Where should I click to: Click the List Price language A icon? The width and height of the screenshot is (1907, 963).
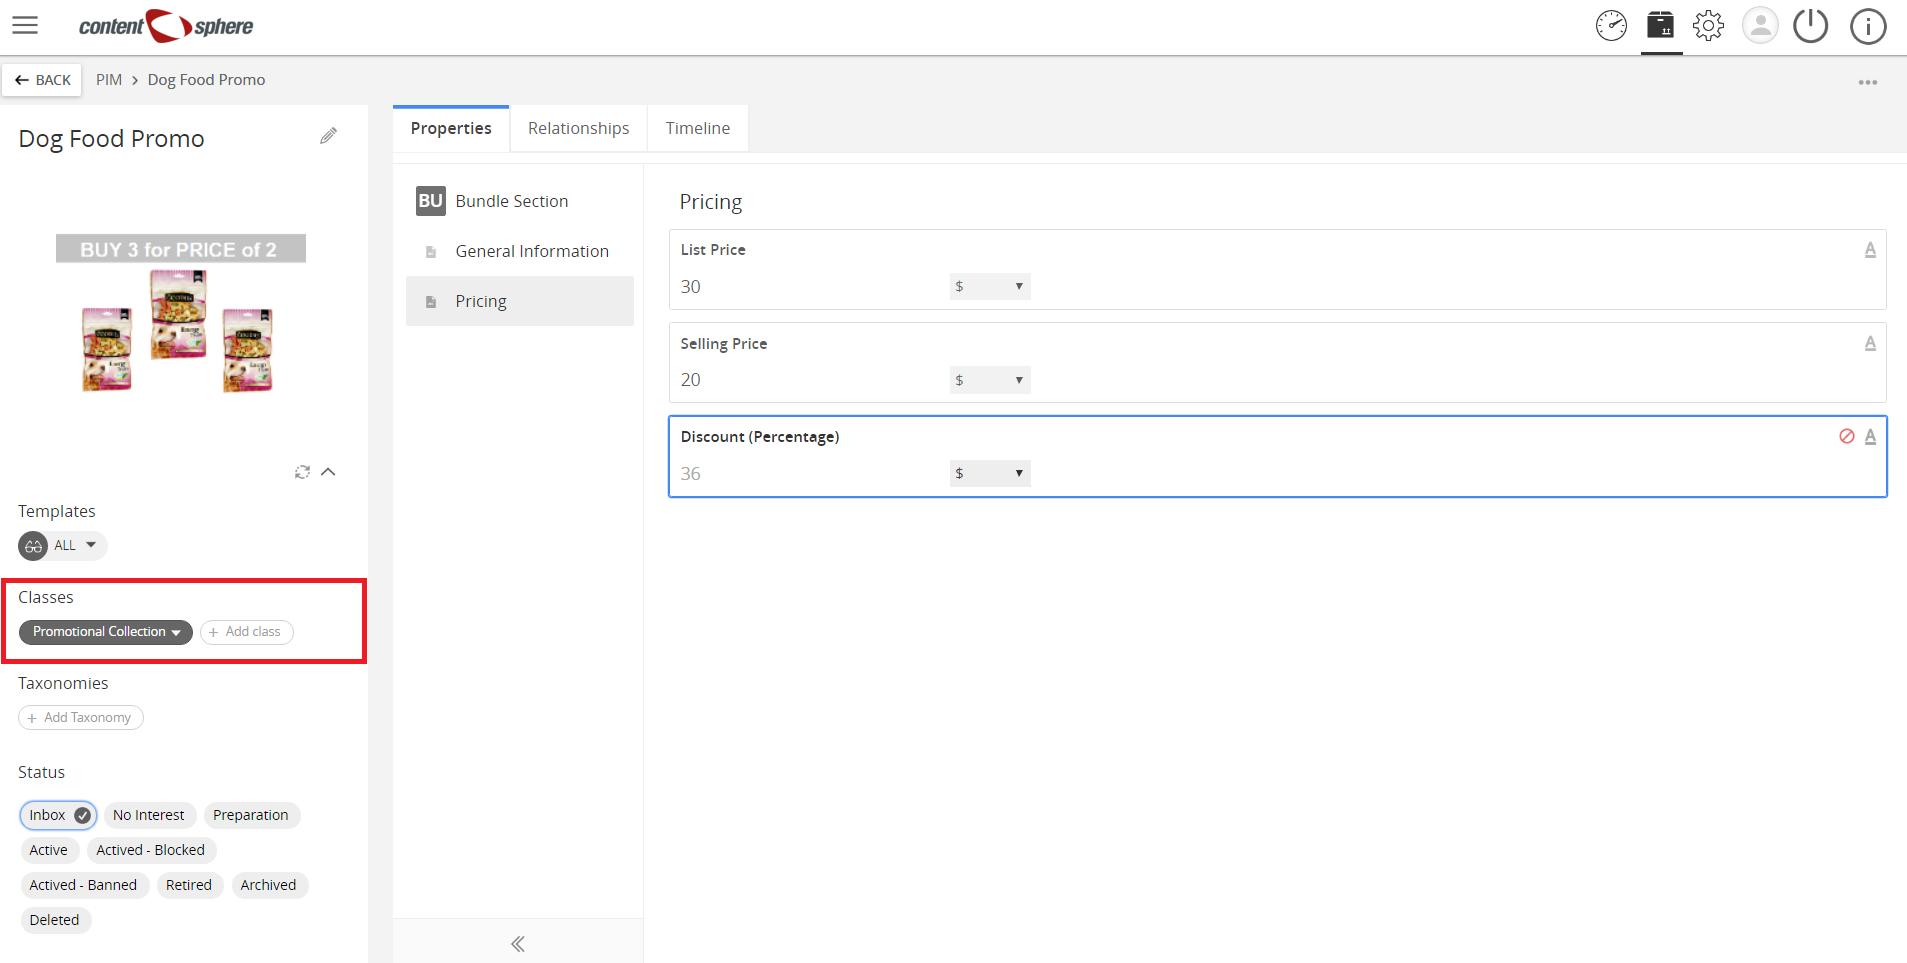1870,250
